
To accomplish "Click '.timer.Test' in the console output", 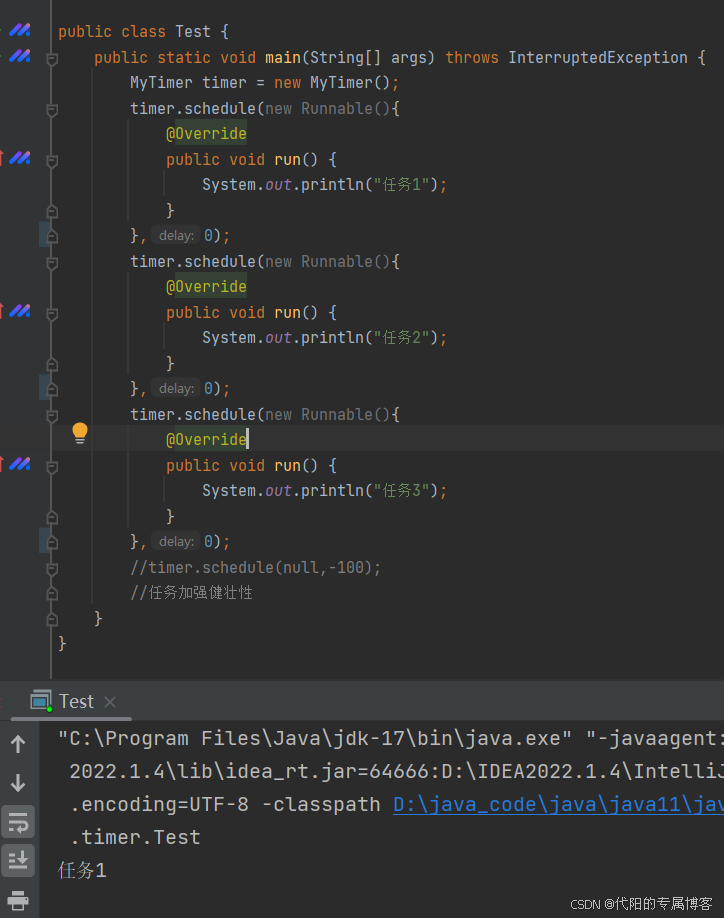I will tap(135, 837).
